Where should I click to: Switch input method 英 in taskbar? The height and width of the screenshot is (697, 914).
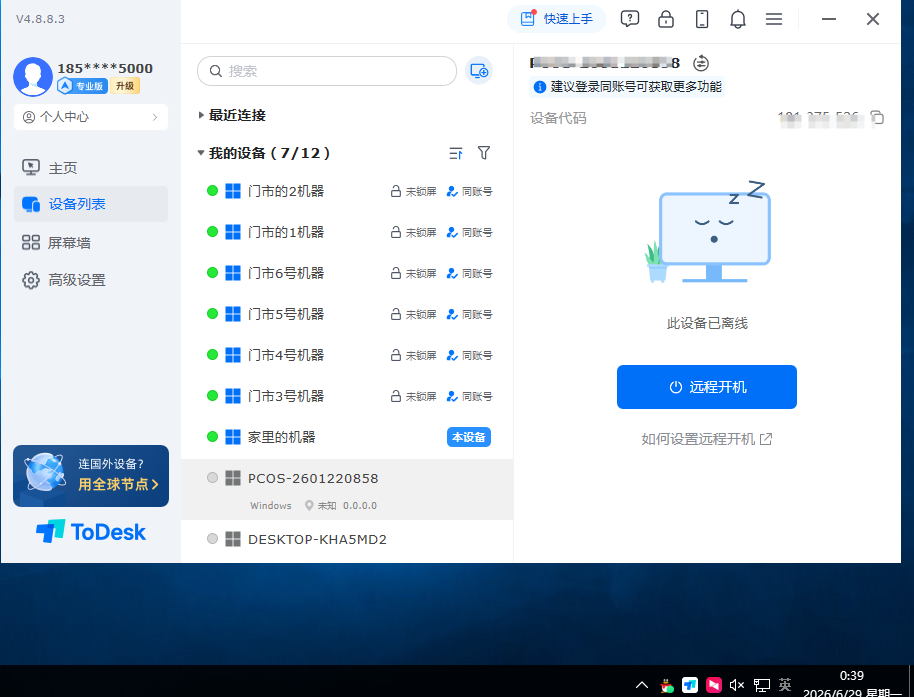point(785,684)
